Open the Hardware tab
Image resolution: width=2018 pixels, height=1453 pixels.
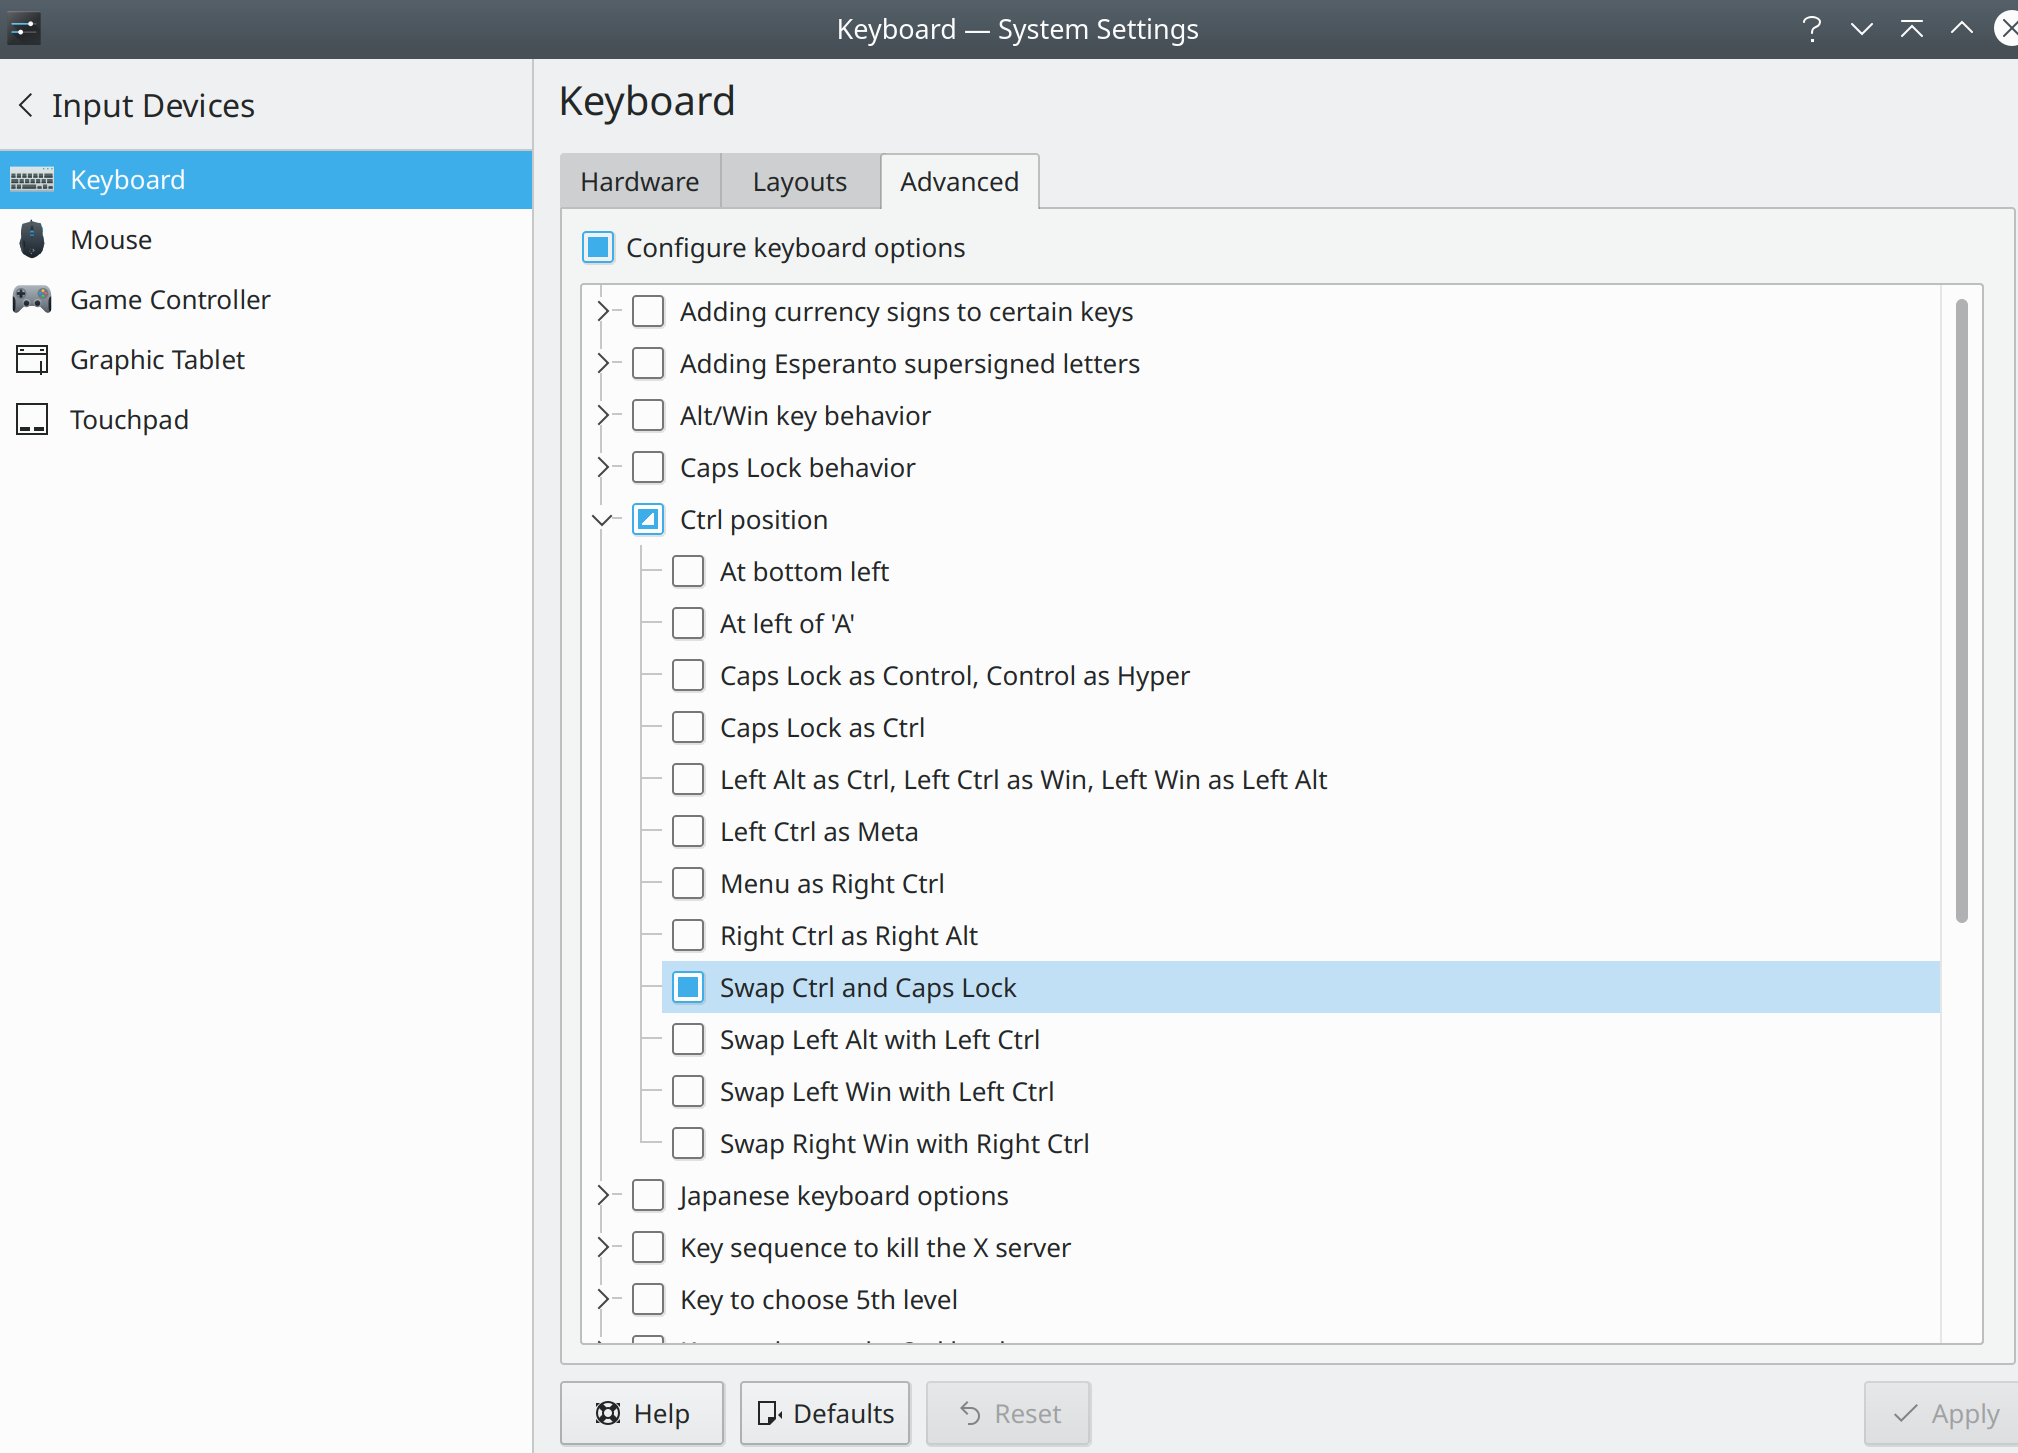640,181
